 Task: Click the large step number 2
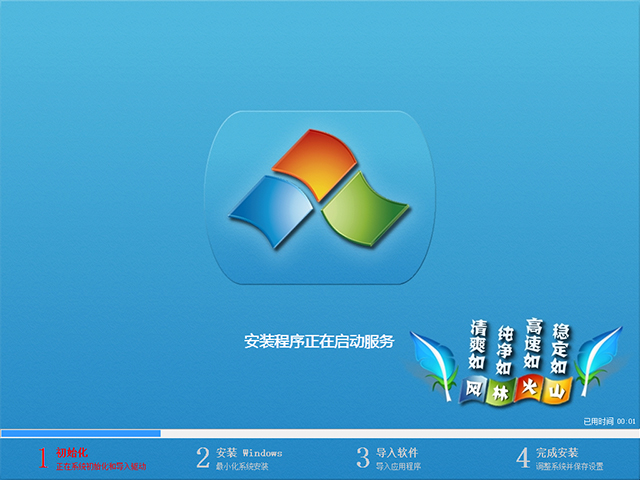coord(203,458)
